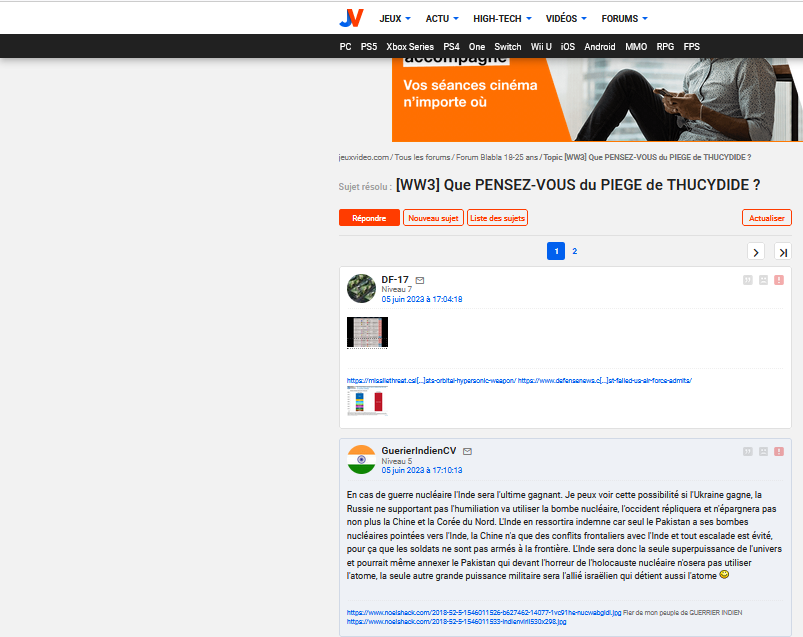Quote the DF-17 post

pyautogui.click(x=748, y=280)
